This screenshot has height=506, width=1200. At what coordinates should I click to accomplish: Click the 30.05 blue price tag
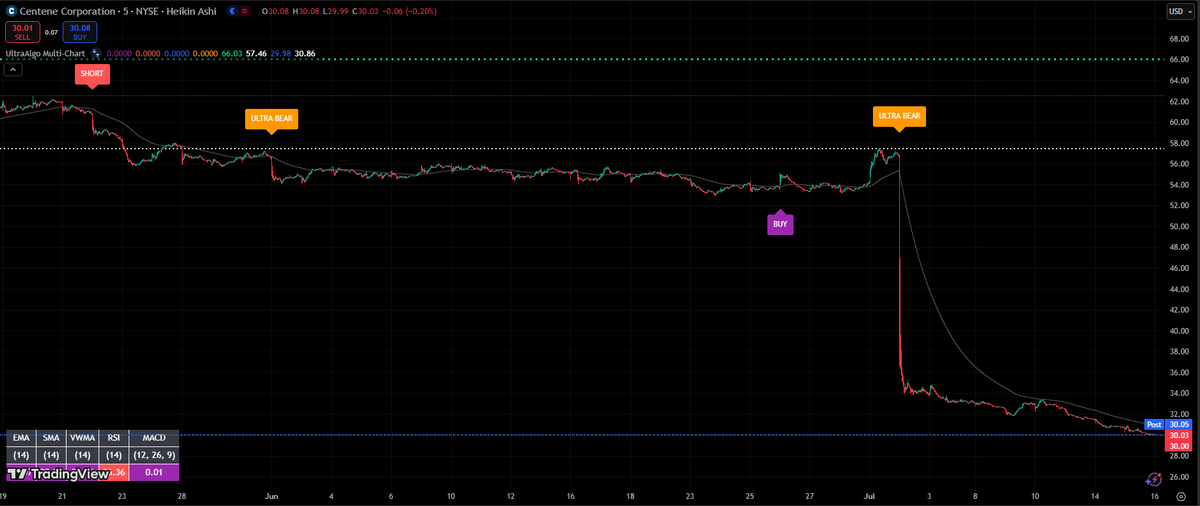(x=1178, y=424)
